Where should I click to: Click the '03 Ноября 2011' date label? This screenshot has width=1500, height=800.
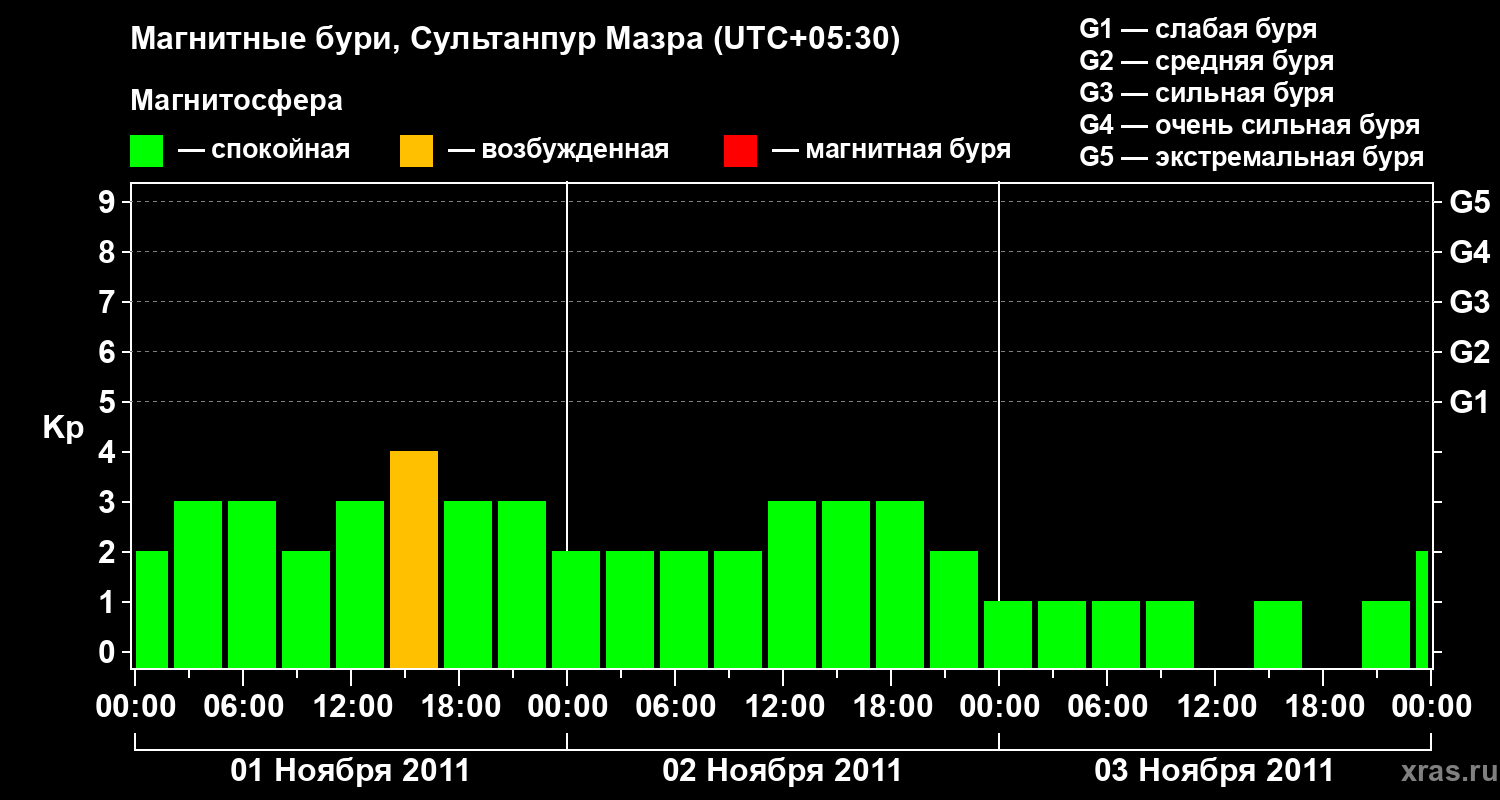click(x=1214, y=771)
